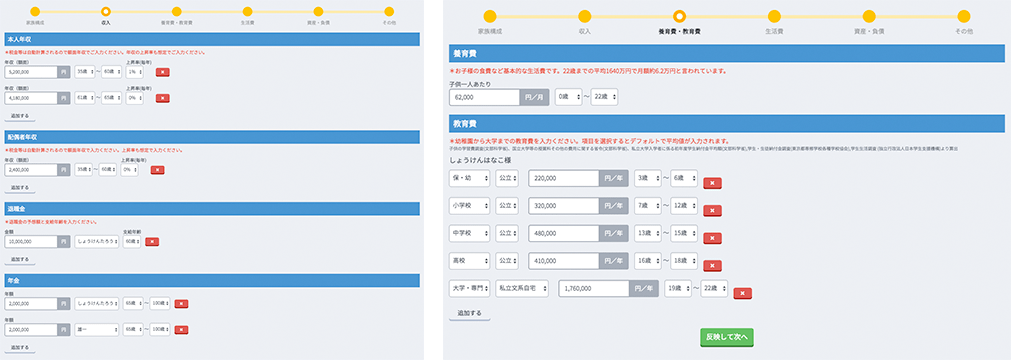The image size is (1011, 360).
Task: Choose recipient in 退職金 name dropdown
Action: point(97,242)
